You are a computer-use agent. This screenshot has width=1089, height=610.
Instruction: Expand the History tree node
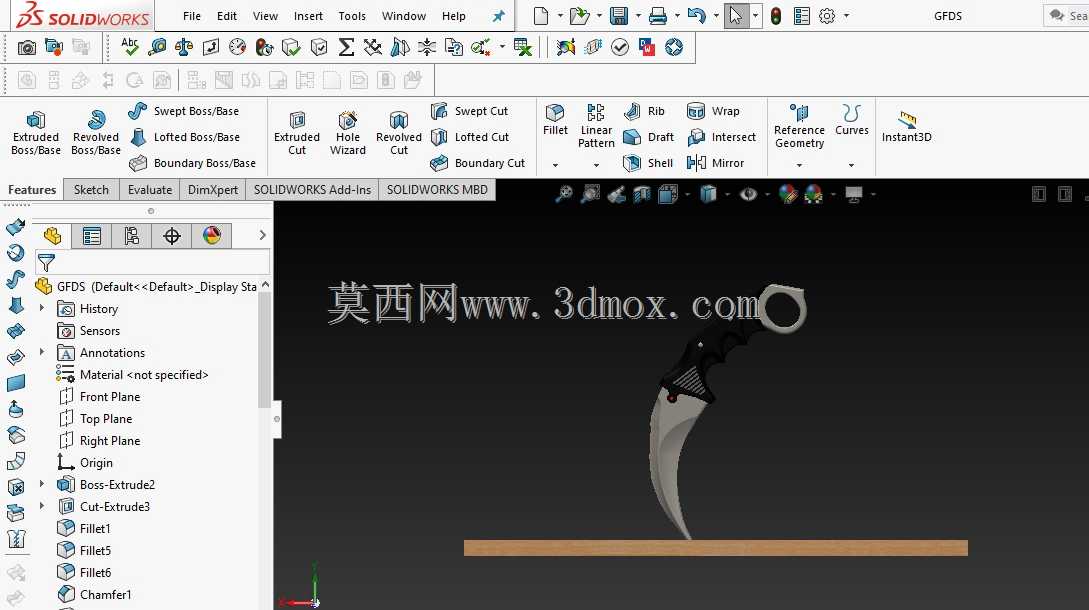click(42, 308)
